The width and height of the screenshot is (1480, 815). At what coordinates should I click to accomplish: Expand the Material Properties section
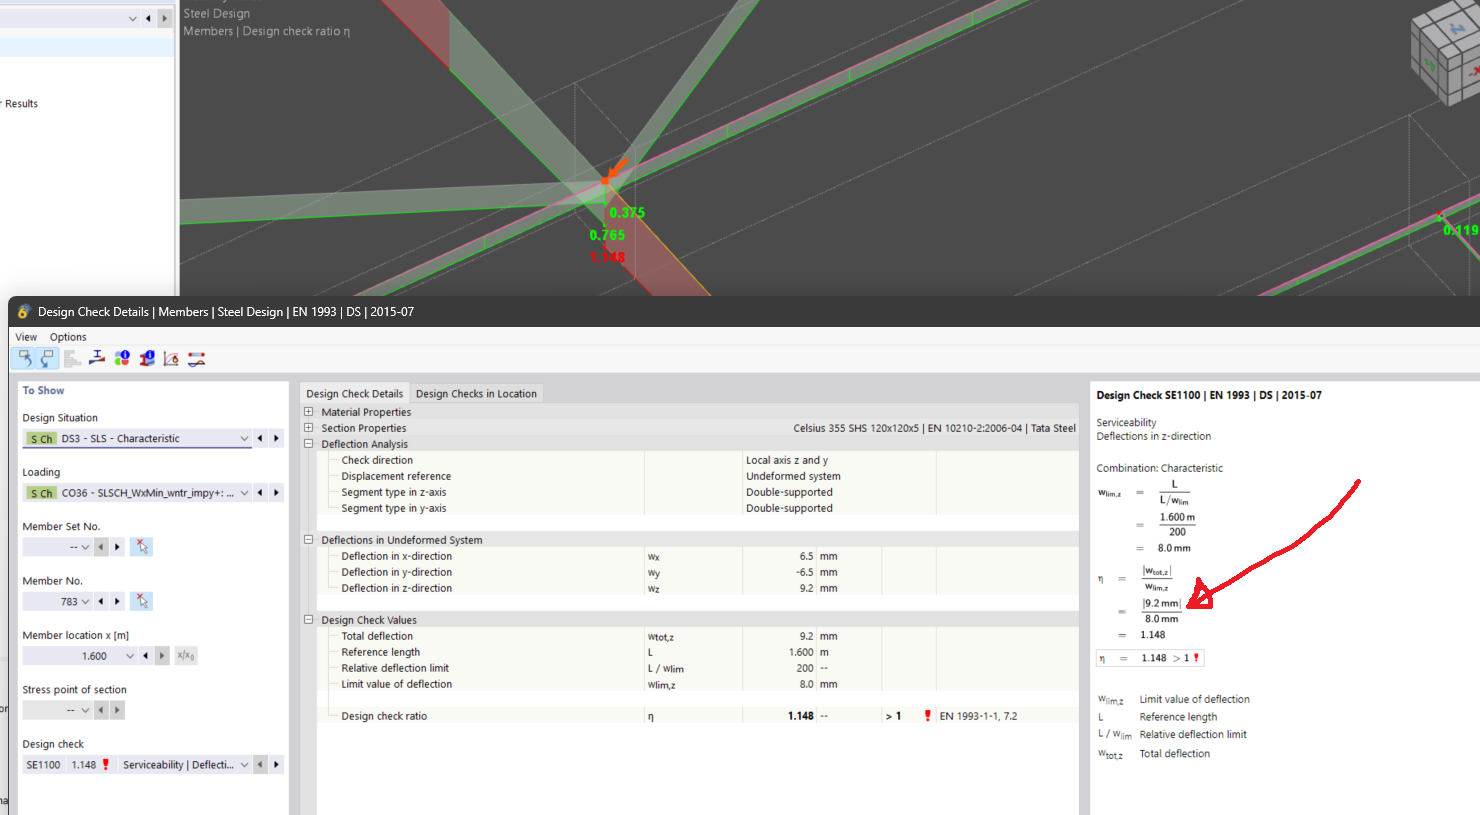coord(309,412)
